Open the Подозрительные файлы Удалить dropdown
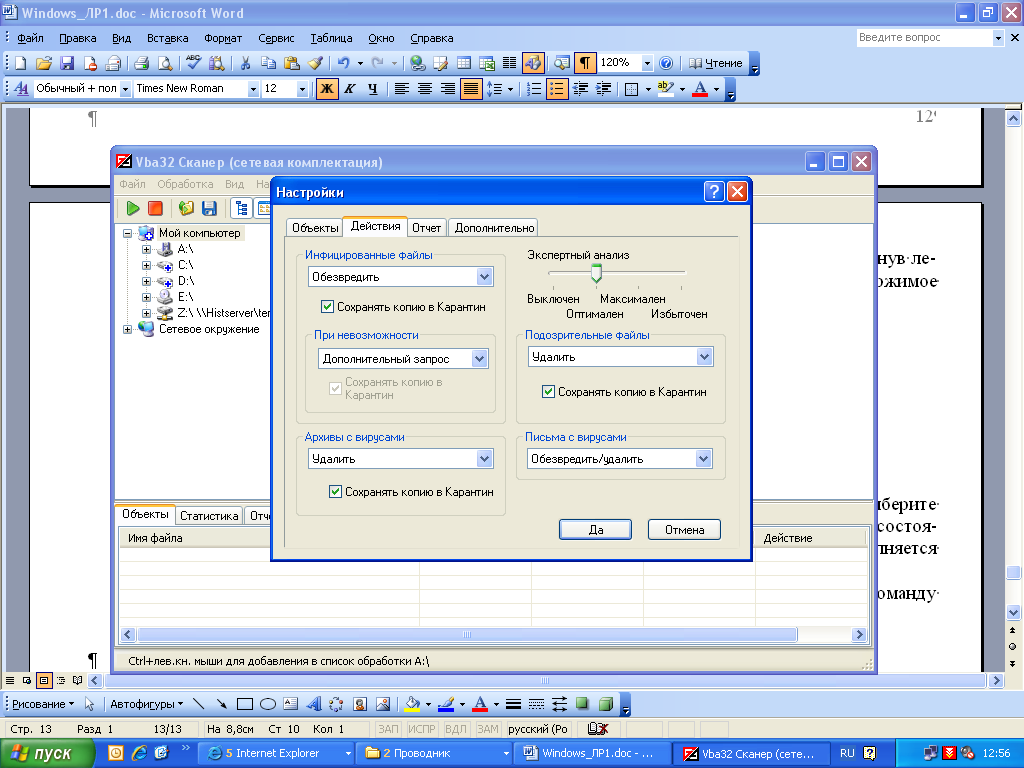The width and height of the screenshot is (1024, 768). click(x=704, y=357)
